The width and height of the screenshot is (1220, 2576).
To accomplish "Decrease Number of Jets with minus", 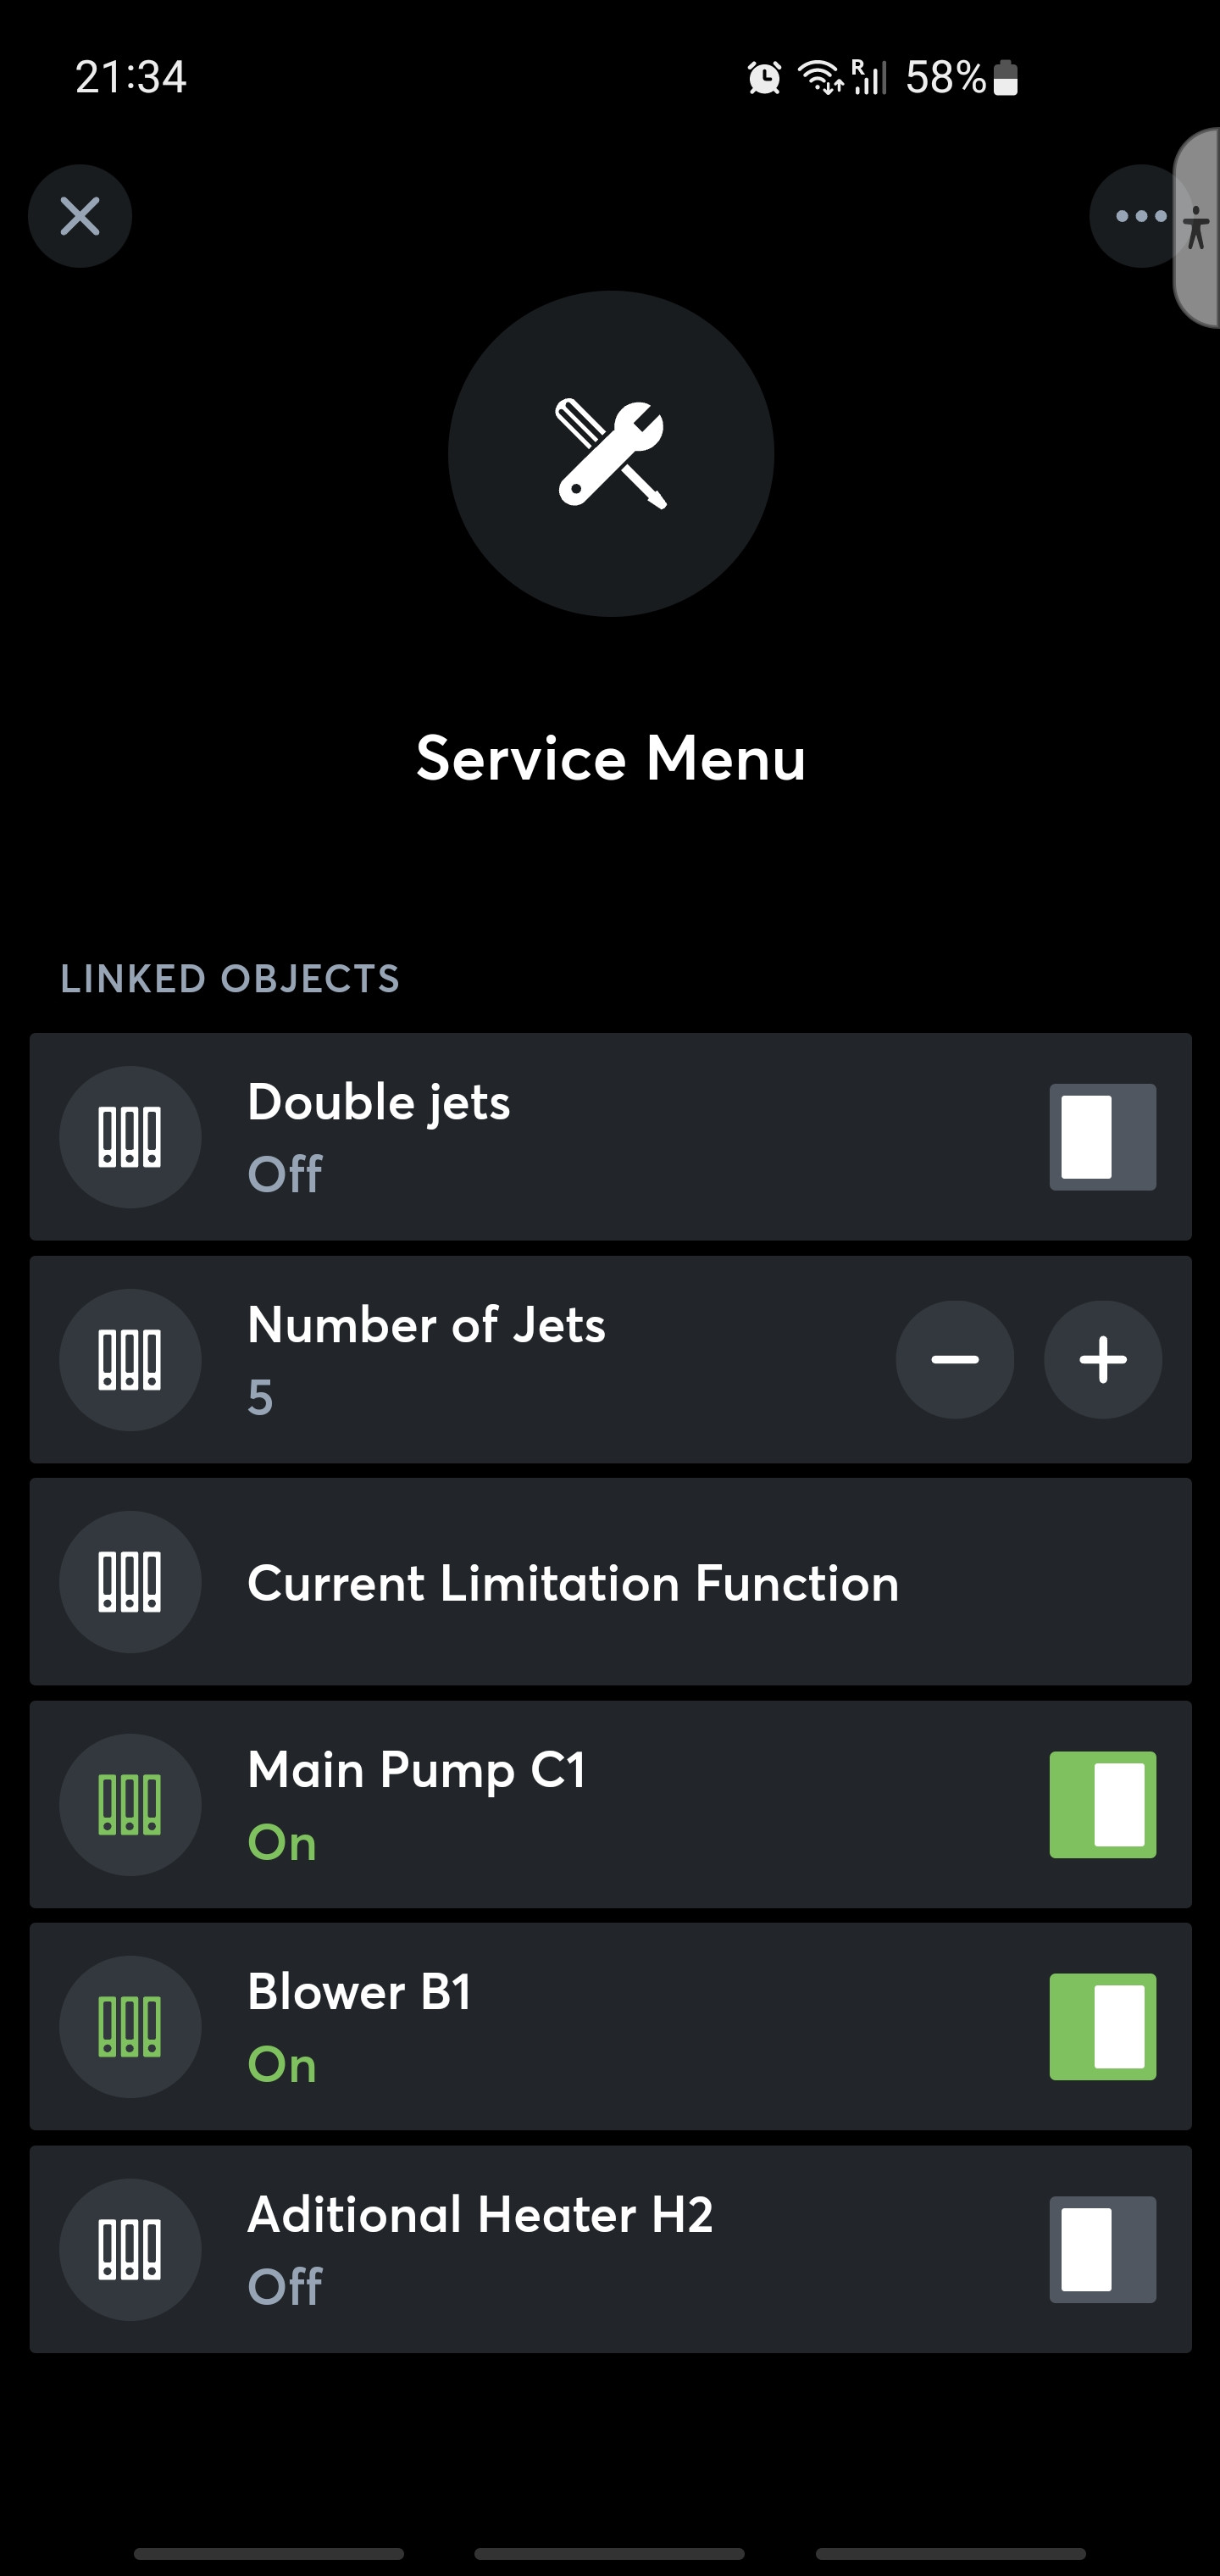I will (954, 1359).
